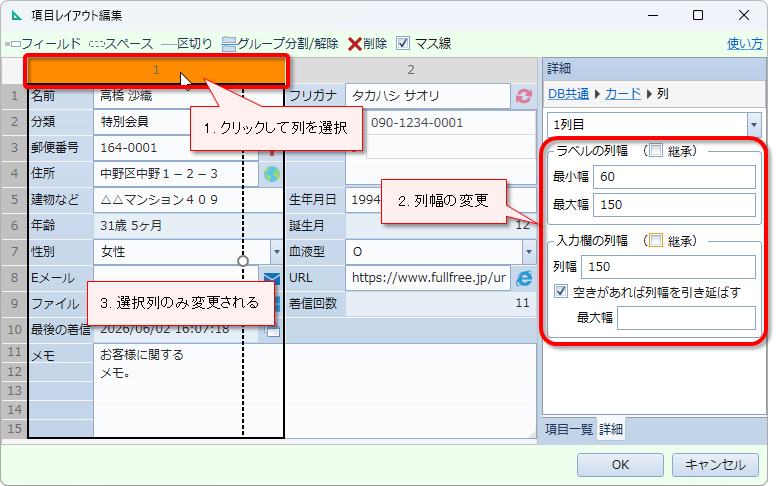Screen dimensions: 777x486
Task: Open the 使い方 help link
Action: 744,44
